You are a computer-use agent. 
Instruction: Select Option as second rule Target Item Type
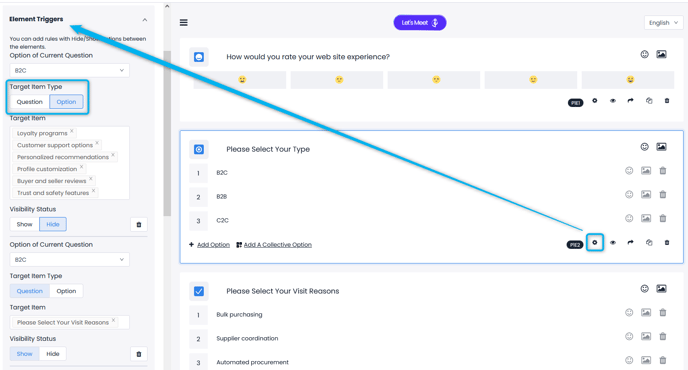point(66,291)
